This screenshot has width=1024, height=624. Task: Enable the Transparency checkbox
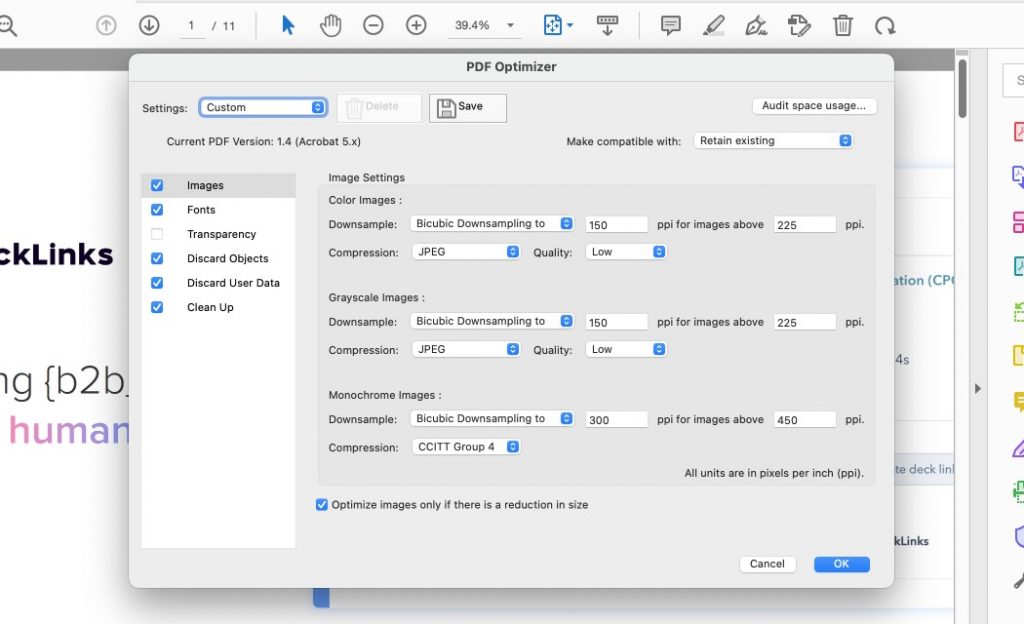point(157,234)
